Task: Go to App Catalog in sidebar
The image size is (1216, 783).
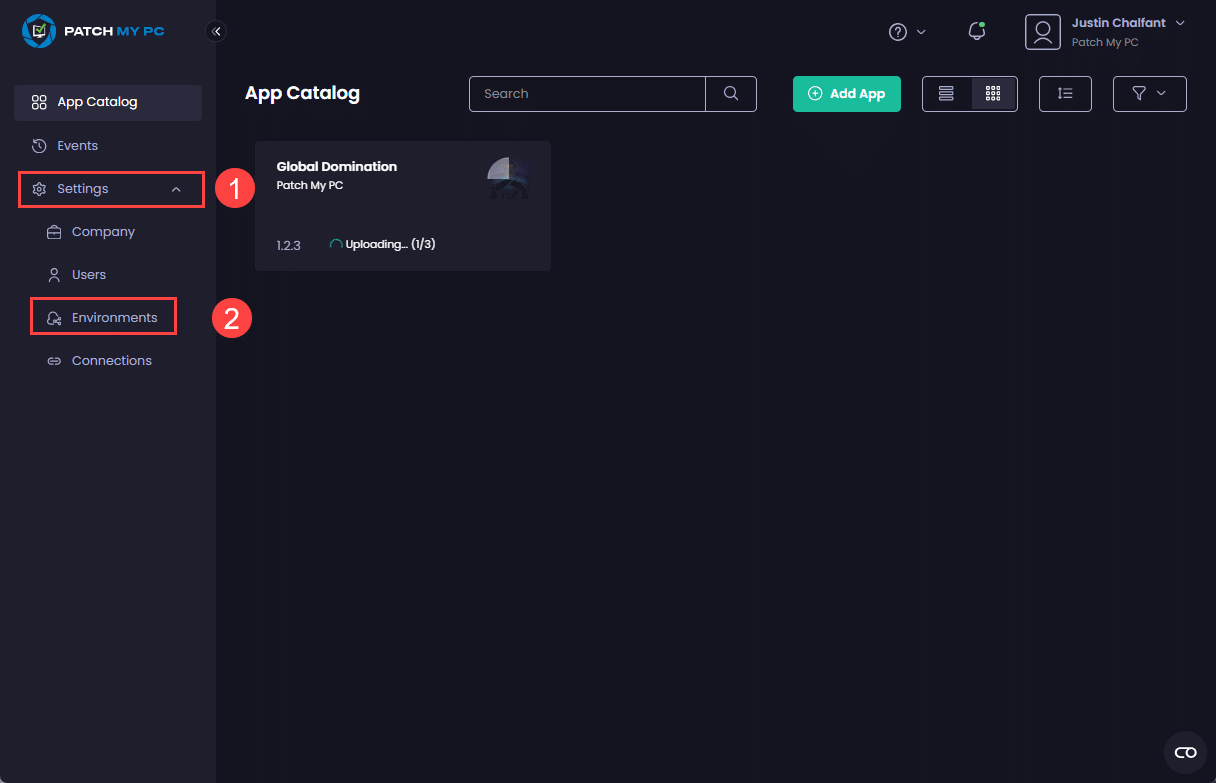Action: coord(97,102)
